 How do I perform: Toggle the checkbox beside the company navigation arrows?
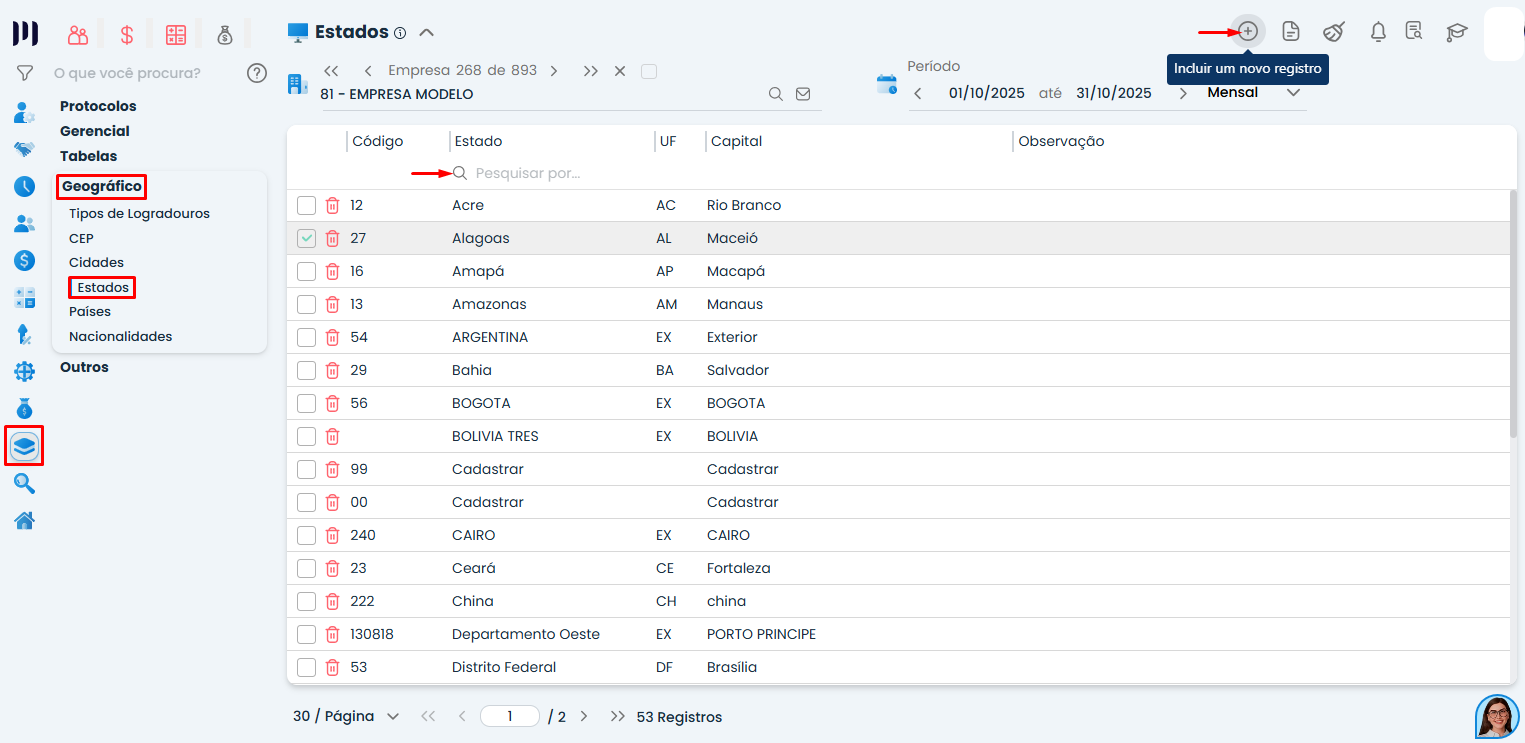(x=649, y=71)
